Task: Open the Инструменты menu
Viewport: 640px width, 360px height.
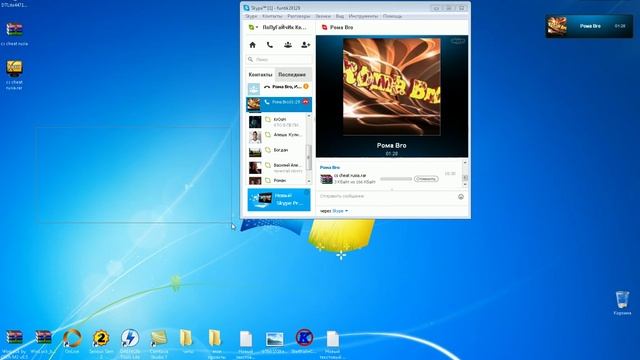Action: 363,16
